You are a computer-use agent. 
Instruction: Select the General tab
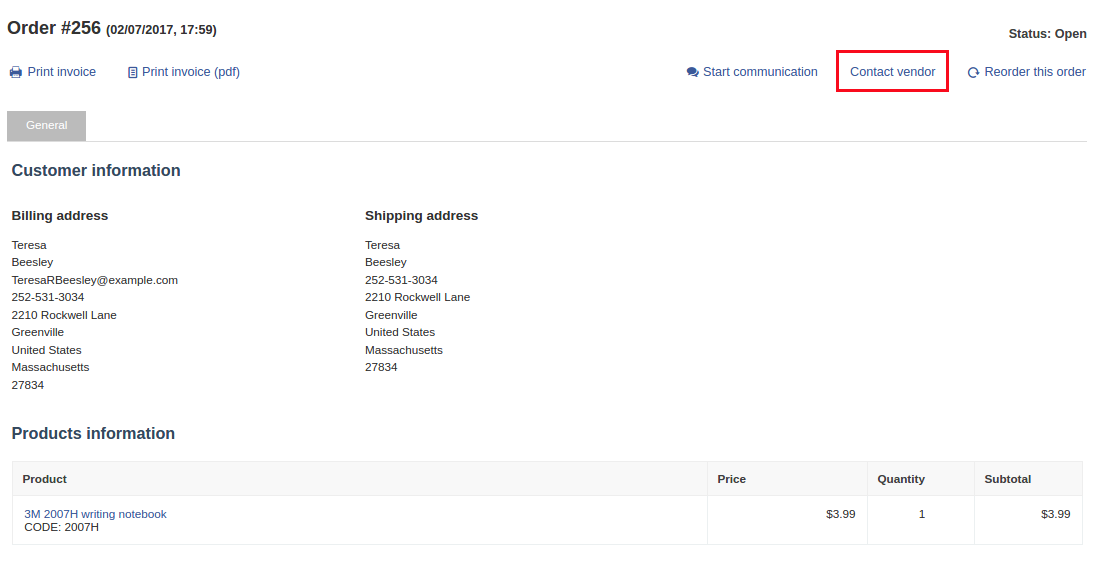(x=47, y=125)
